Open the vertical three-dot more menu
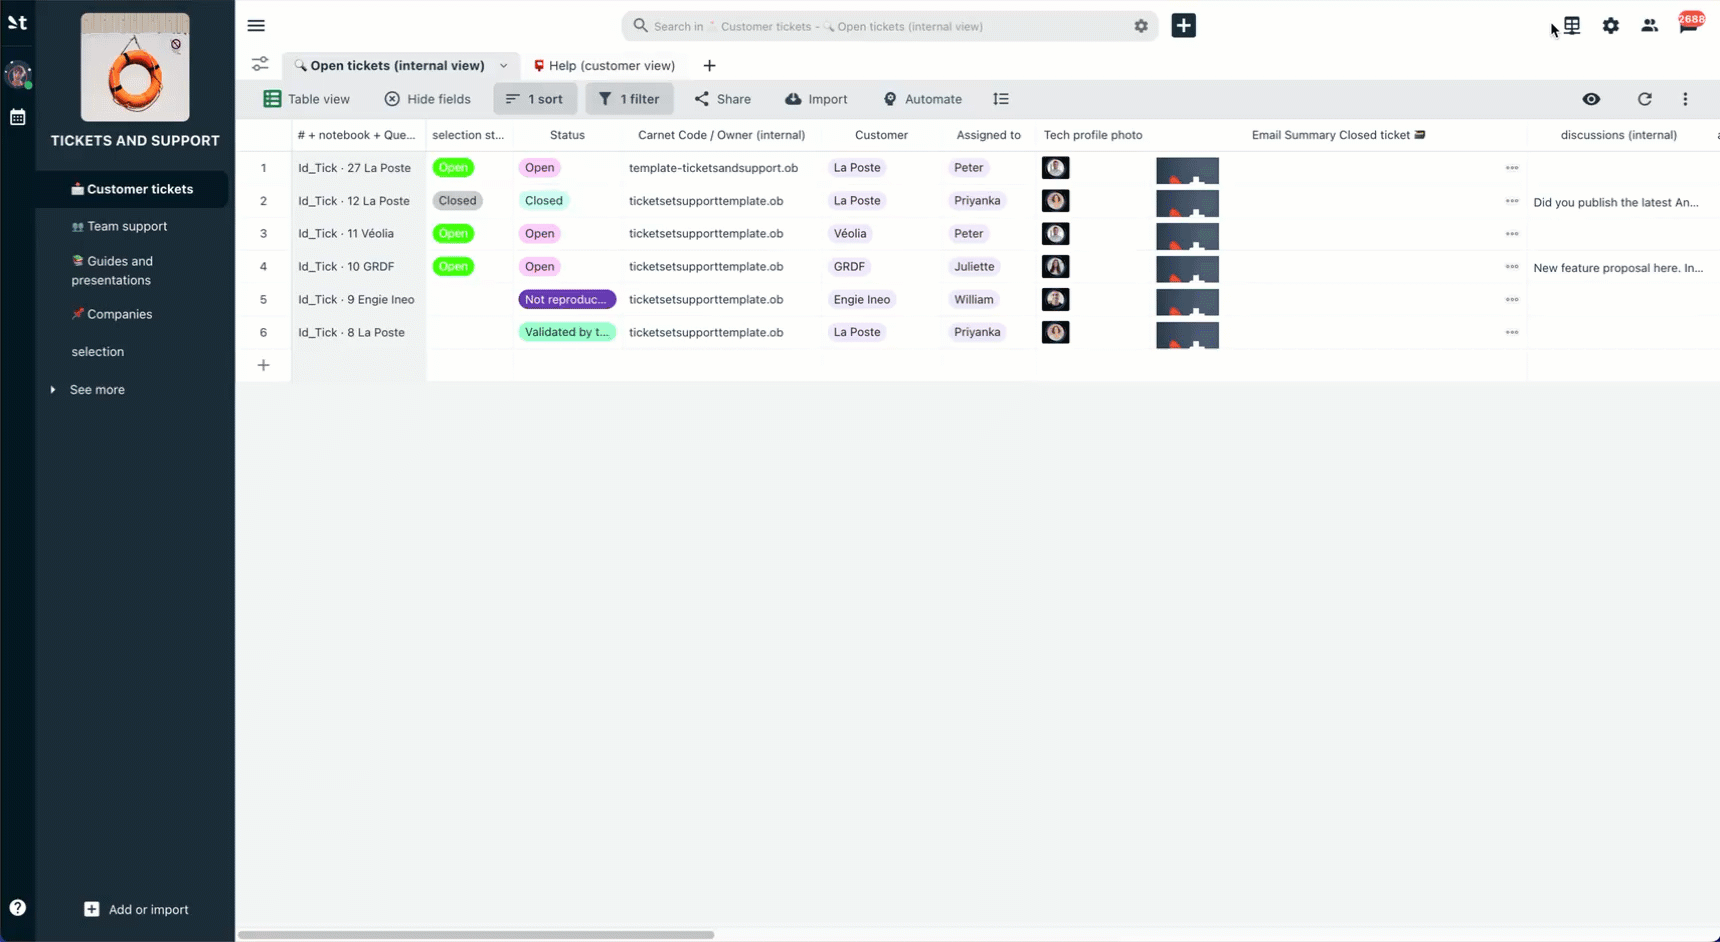The width and height of the screenshot is (1720, 942). pos(1685,99)
